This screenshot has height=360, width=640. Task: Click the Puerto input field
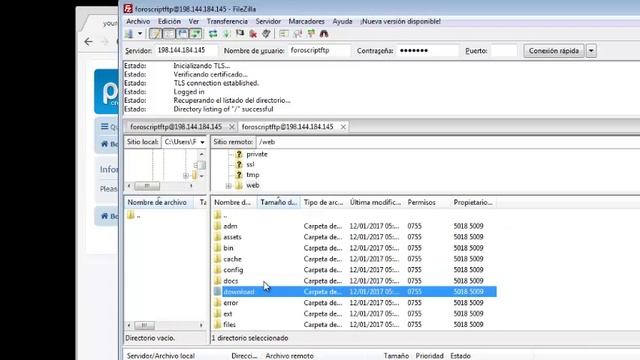504,51
